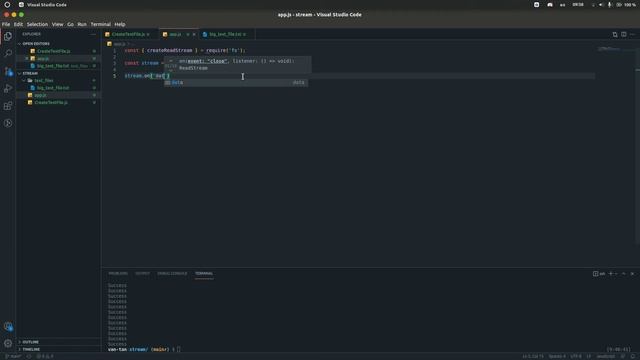This screenshot has width=640, height=360.
Task: Click errors and warnings count in status bar
Action: point(45,356)
